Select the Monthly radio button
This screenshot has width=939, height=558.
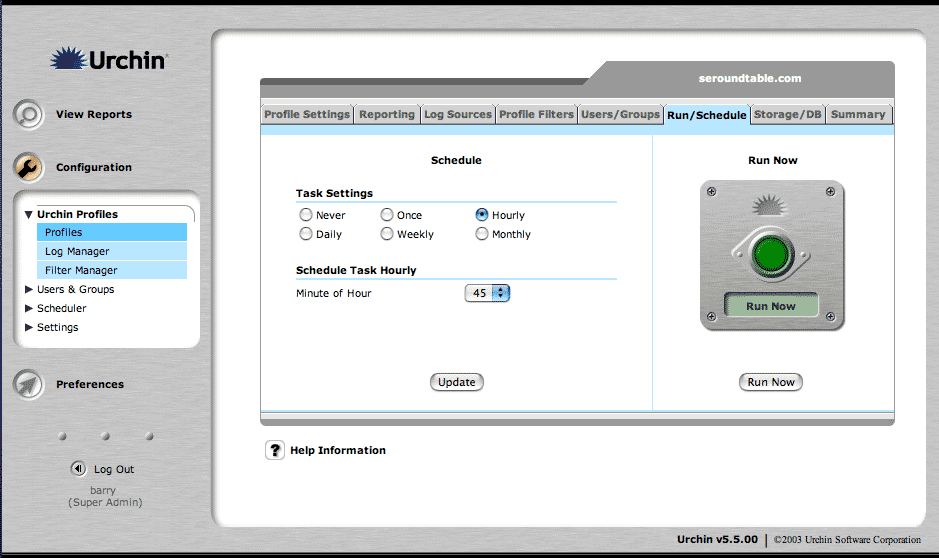(482, 233)
